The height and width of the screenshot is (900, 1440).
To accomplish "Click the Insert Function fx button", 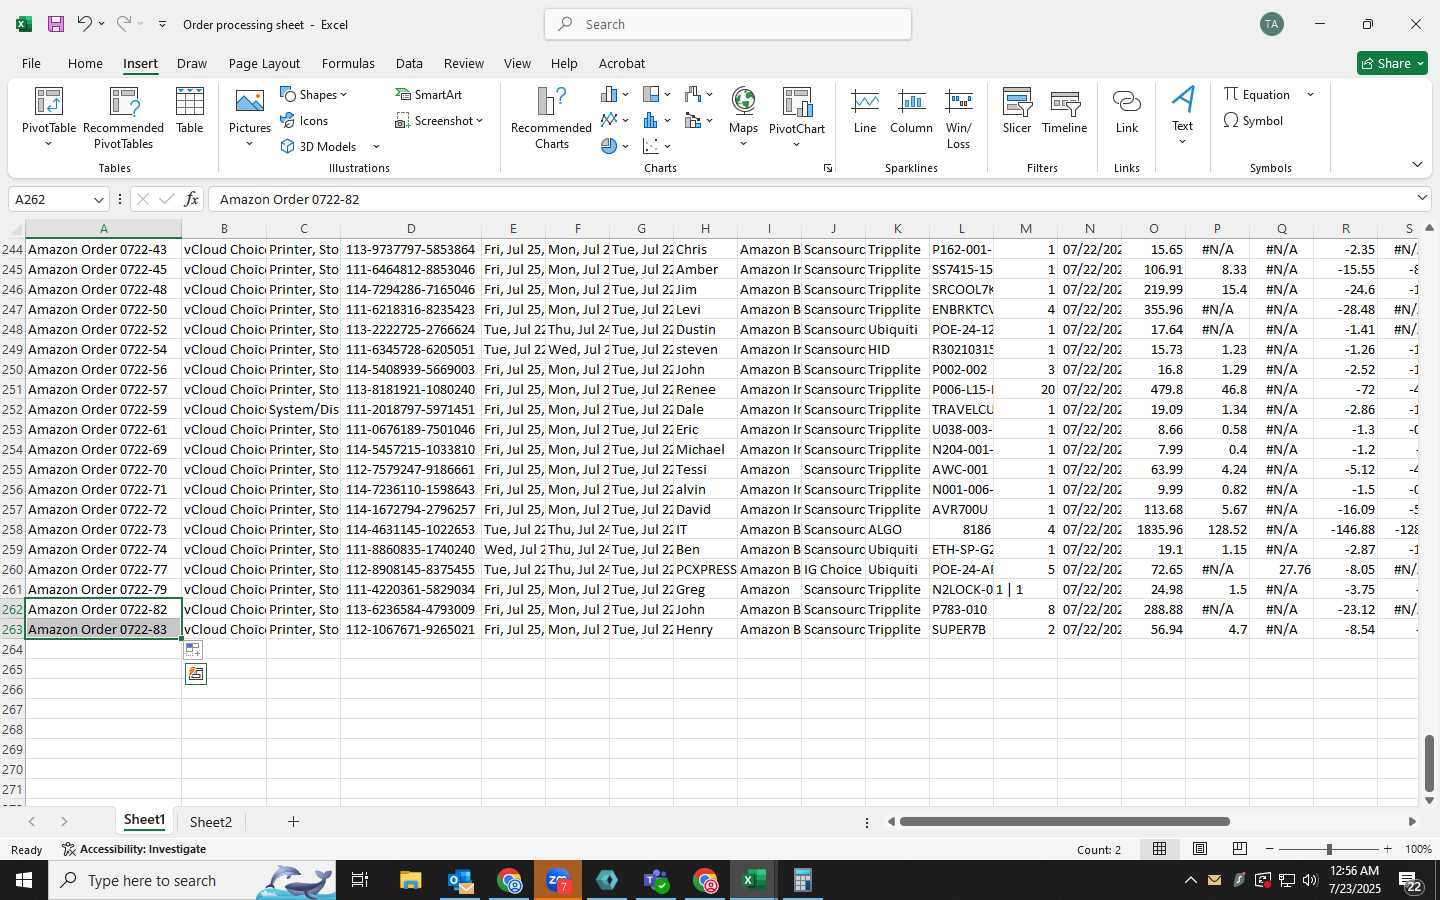I will click(x=191, y=199).
